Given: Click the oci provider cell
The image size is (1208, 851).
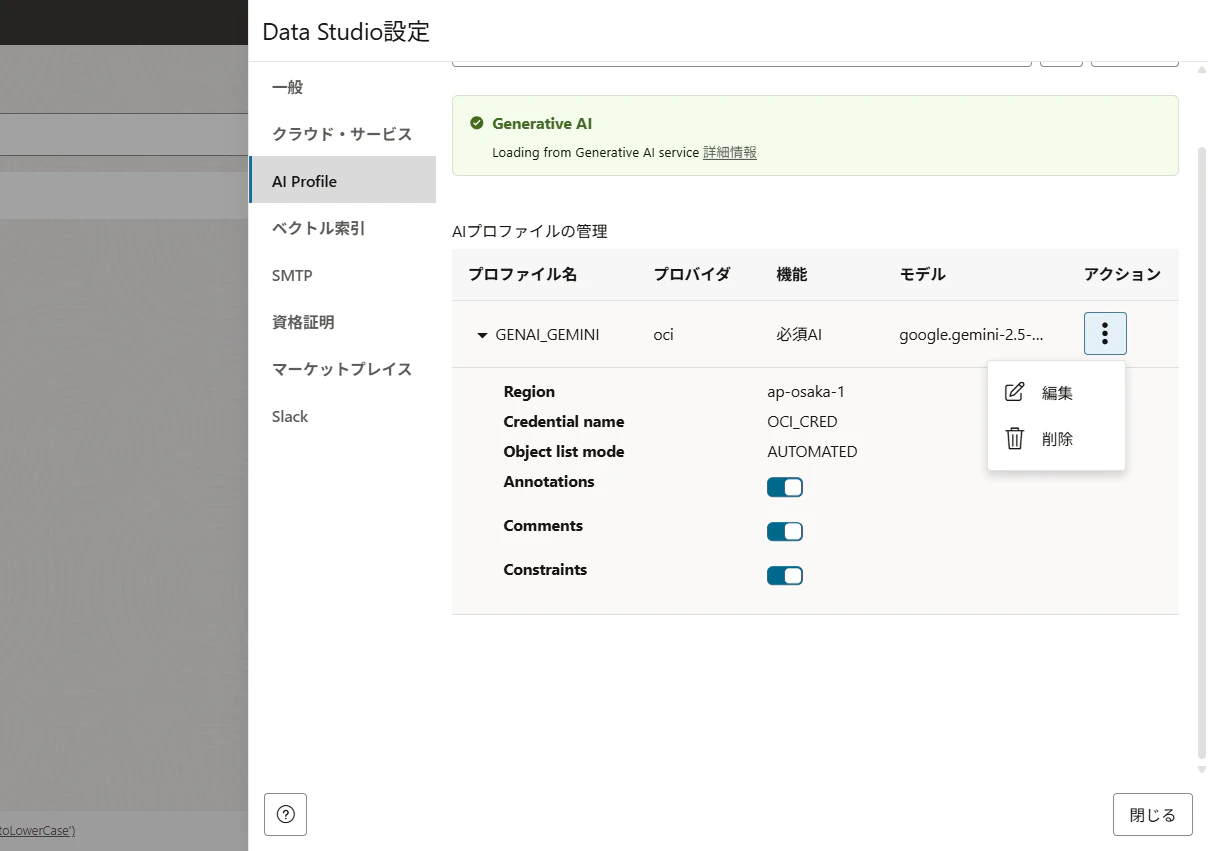Looking at the screenshot, I should 663,335.
